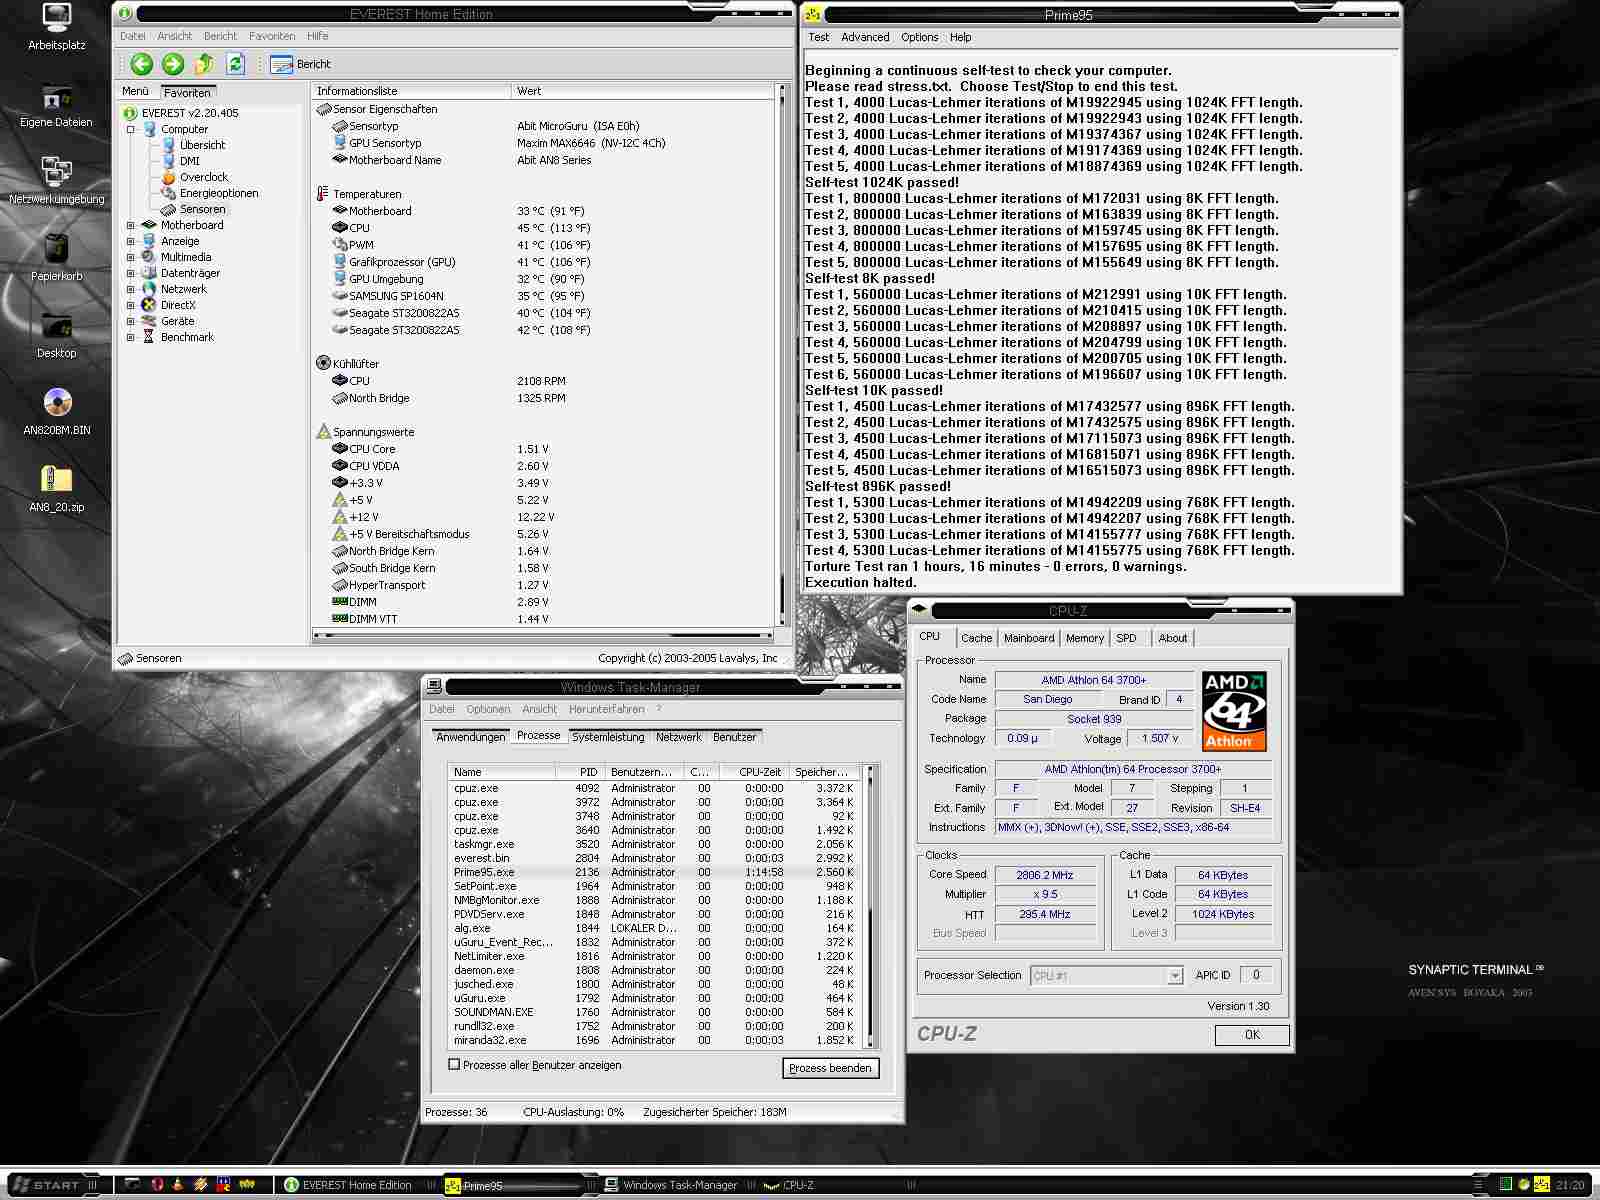Screen dimensions: 1600x1200
Task: Expand the Motherboard node in EVEREST tree
Action: point(130,225)
